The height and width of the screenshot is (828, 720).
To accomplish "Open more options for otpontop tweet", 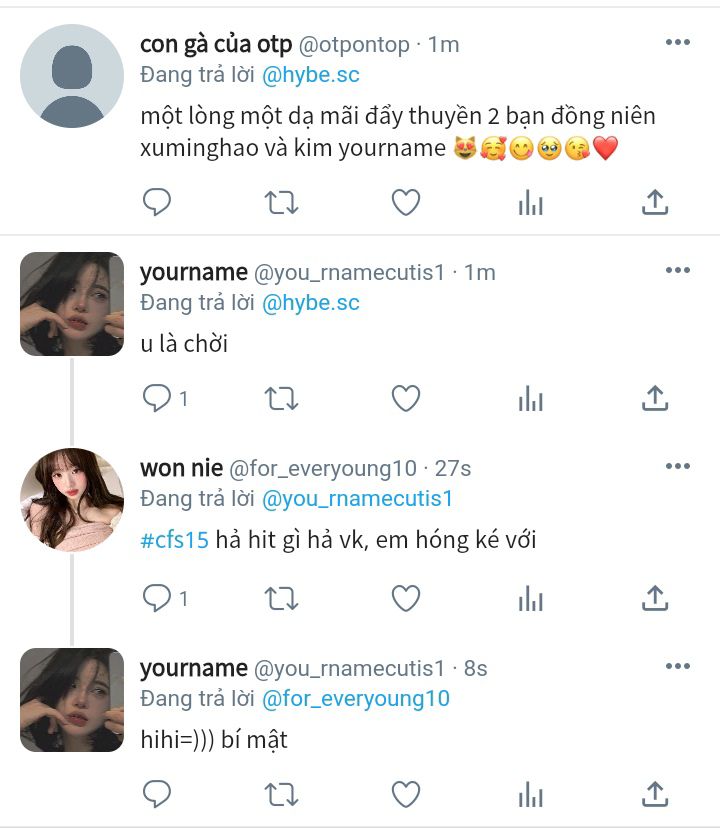I will [678, 42].
